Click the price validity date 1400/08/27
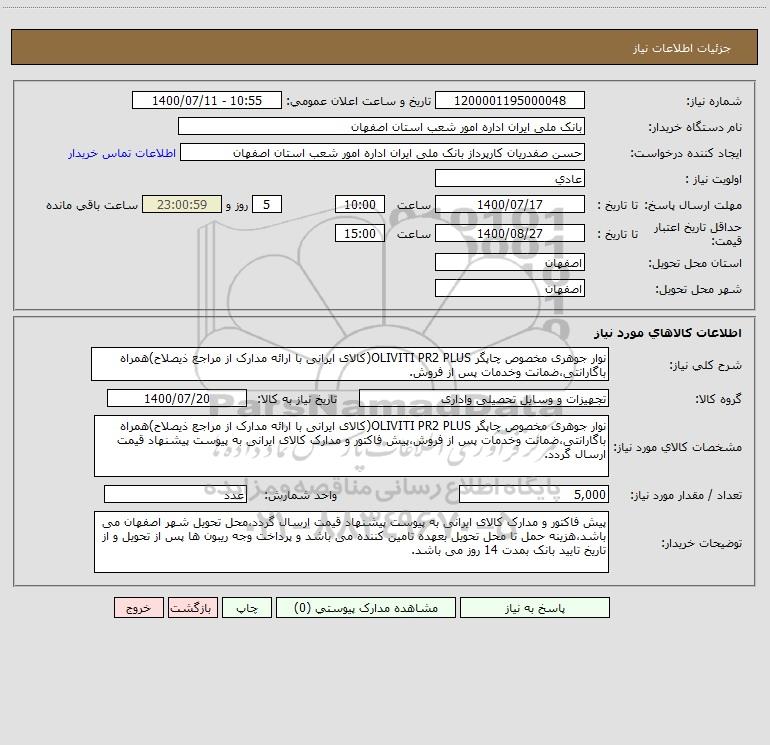 pyautogui.click(x=510, y=233)
